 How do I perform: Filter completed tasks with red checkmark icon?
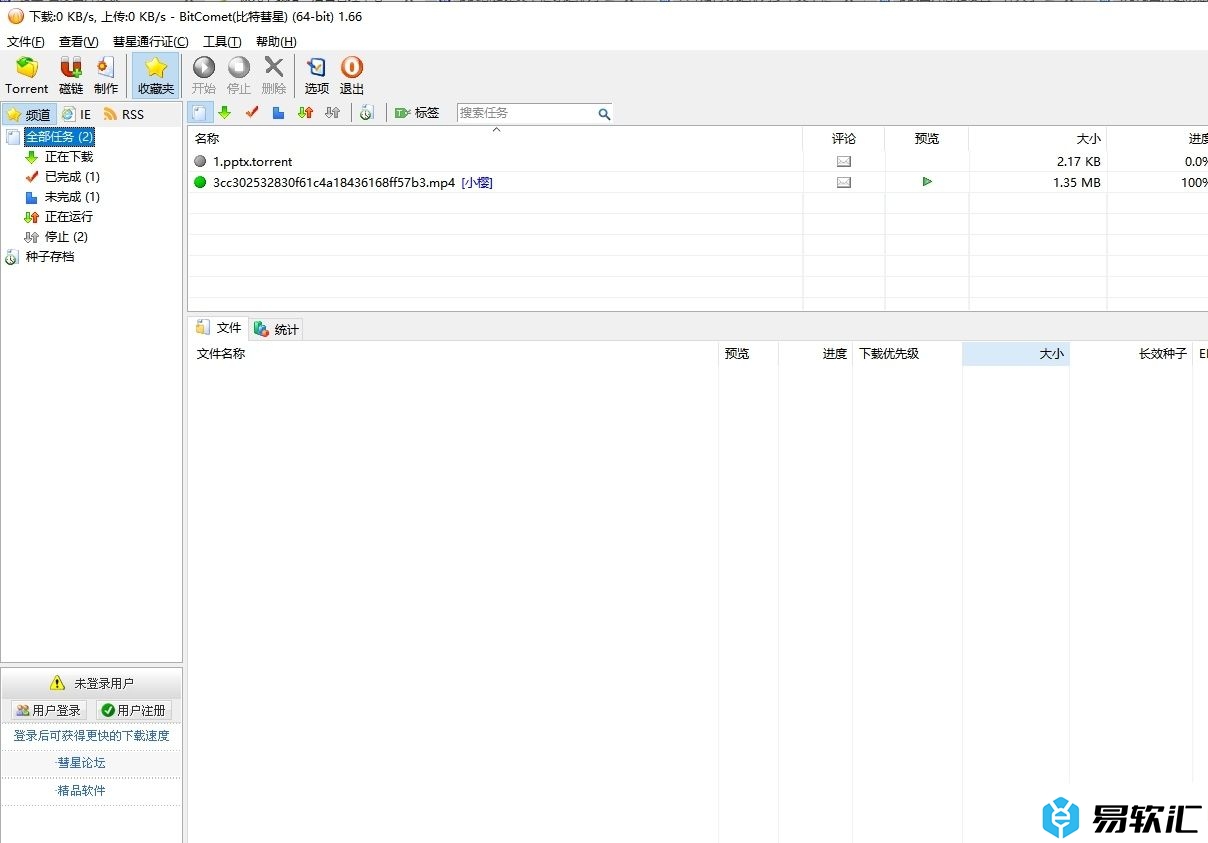pos(252,113)
